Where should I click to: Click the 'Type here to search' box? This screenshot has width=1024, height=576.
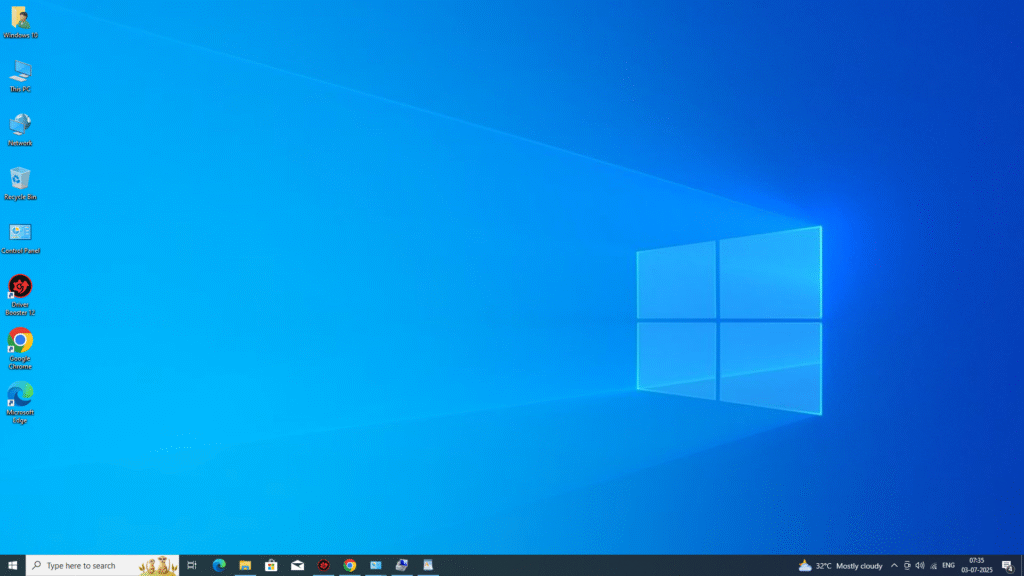103,566
